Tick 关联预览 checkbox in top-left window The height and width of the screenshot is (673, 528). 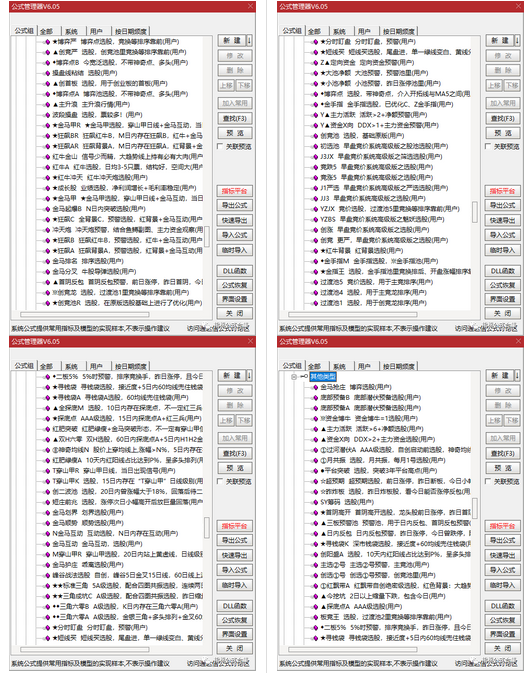point(220,146)
